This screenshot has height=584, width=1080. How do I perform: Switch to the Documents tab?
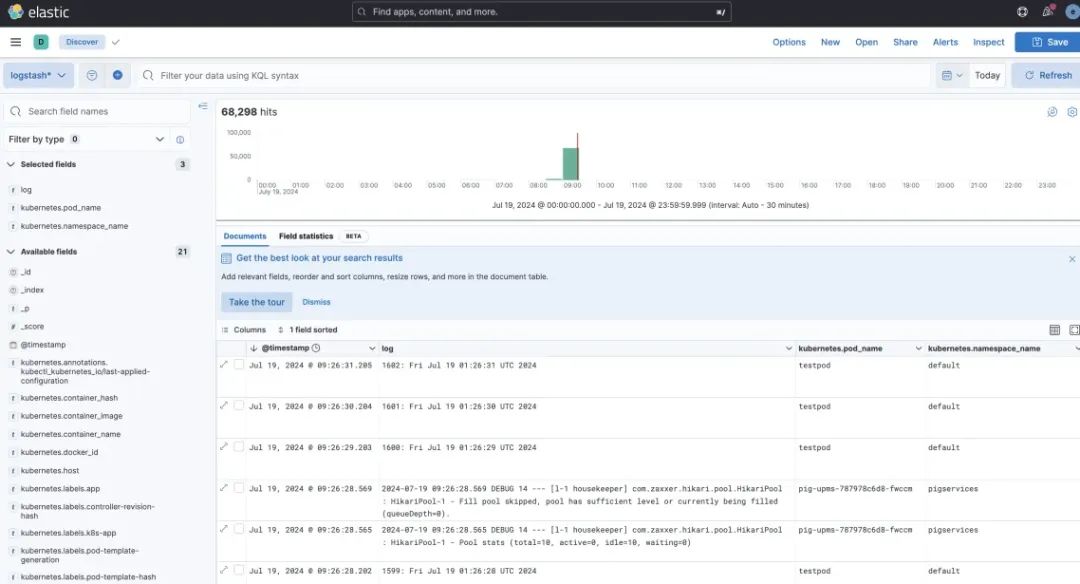(x=245, y=236)
